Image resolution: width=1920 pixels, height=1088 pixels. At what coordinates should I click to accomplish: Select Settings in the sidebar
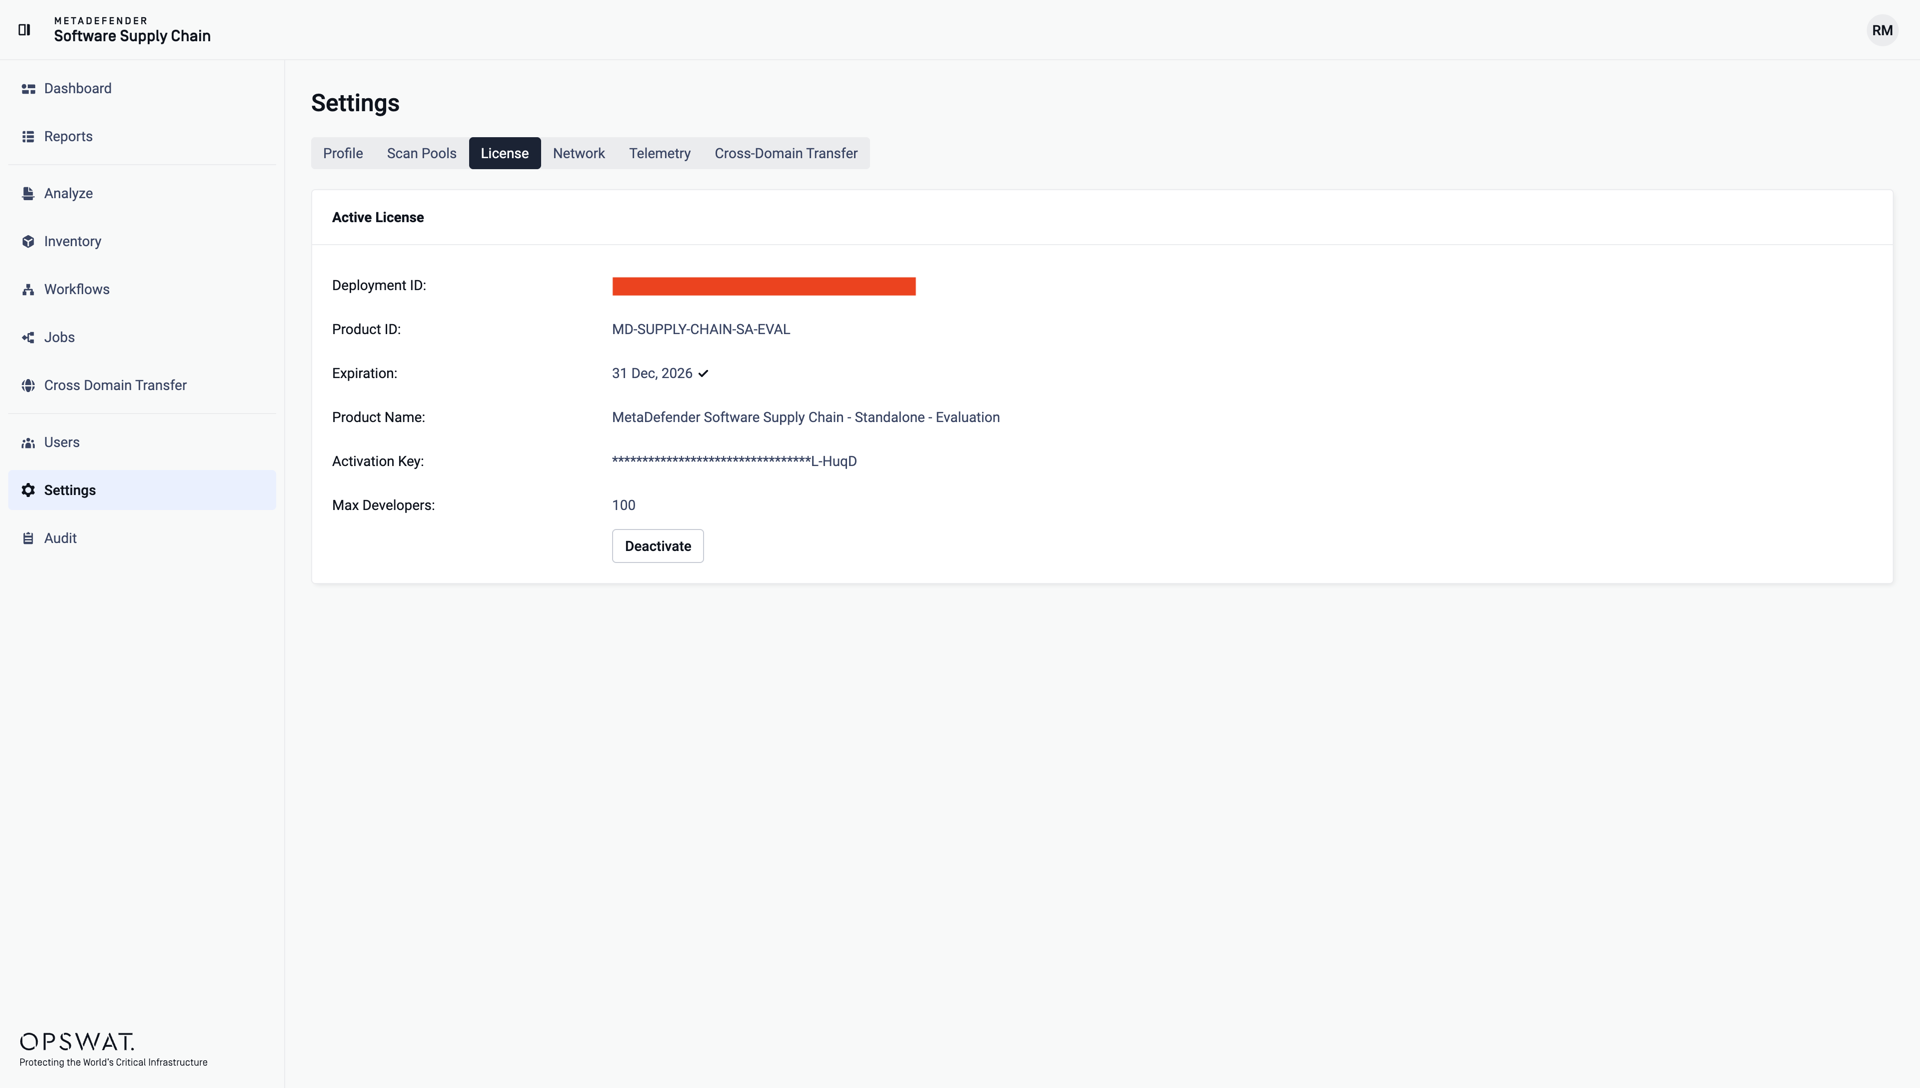pos(142,491)
